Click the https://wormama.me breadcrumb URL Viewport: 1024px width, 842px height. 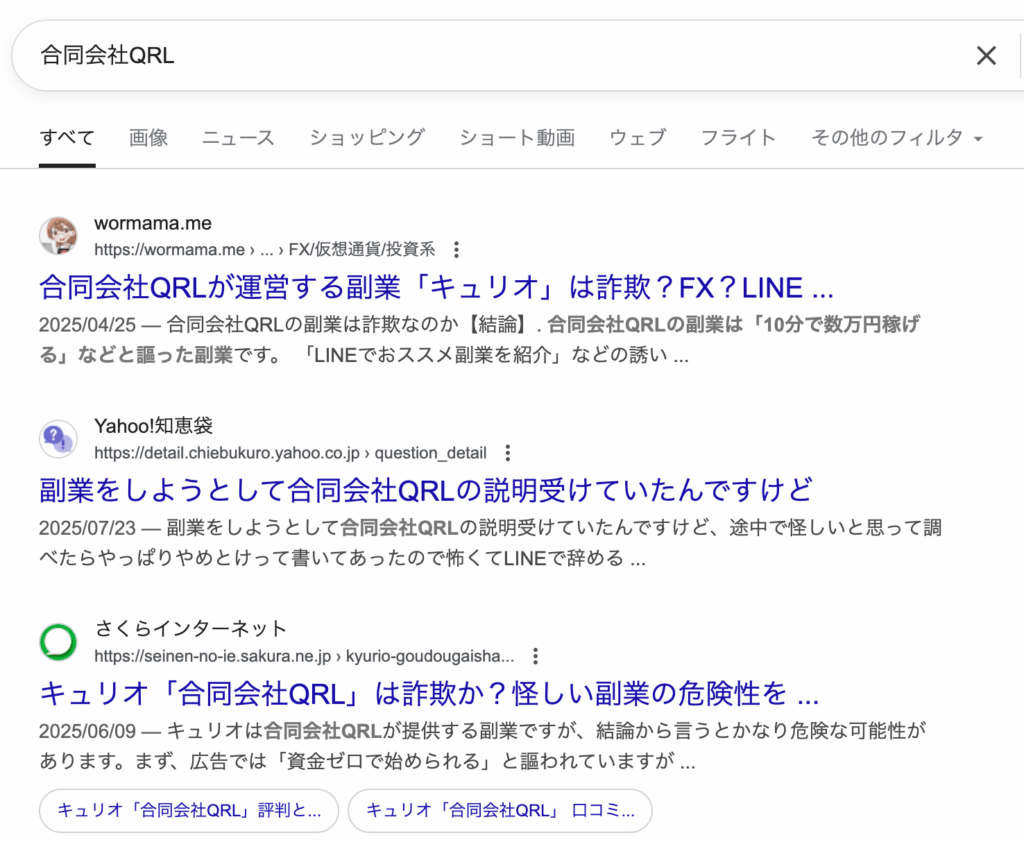point(264,250)
